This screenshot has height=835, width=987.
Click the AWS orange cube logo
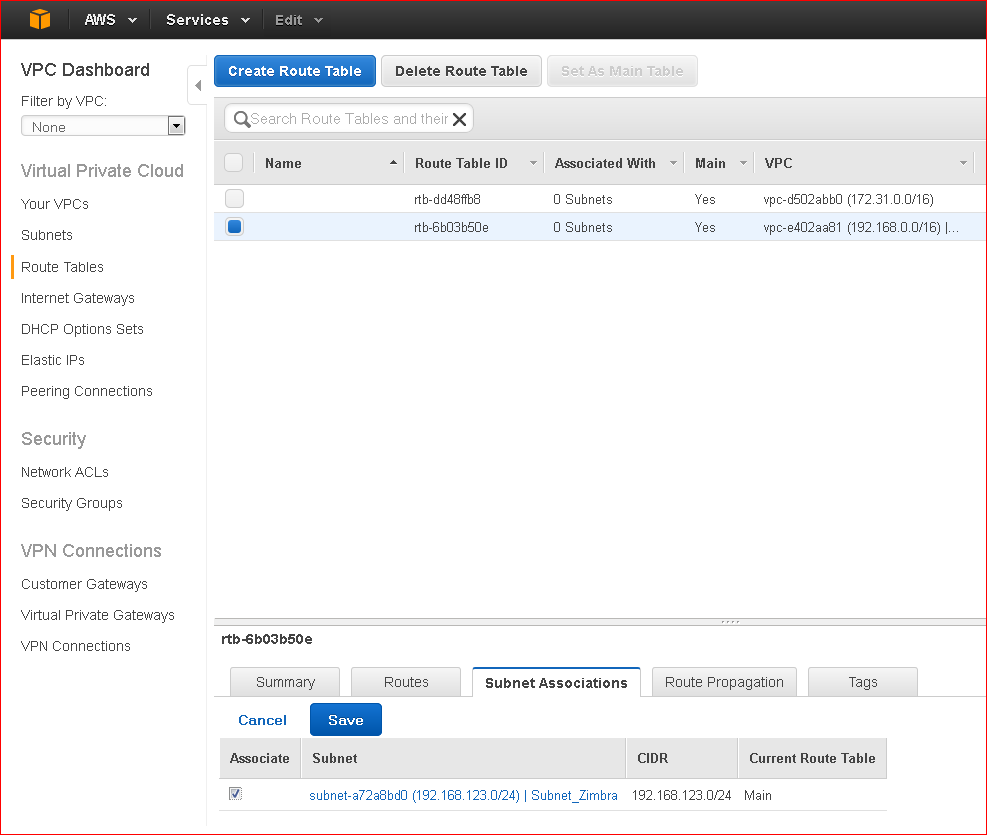40,20
